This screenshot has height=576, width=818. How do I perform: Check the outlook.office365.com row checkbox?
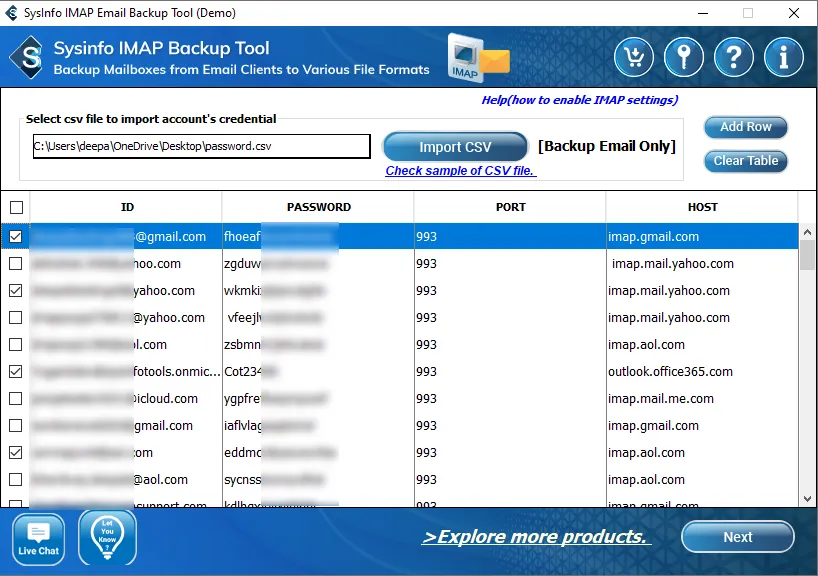point(16,372)
